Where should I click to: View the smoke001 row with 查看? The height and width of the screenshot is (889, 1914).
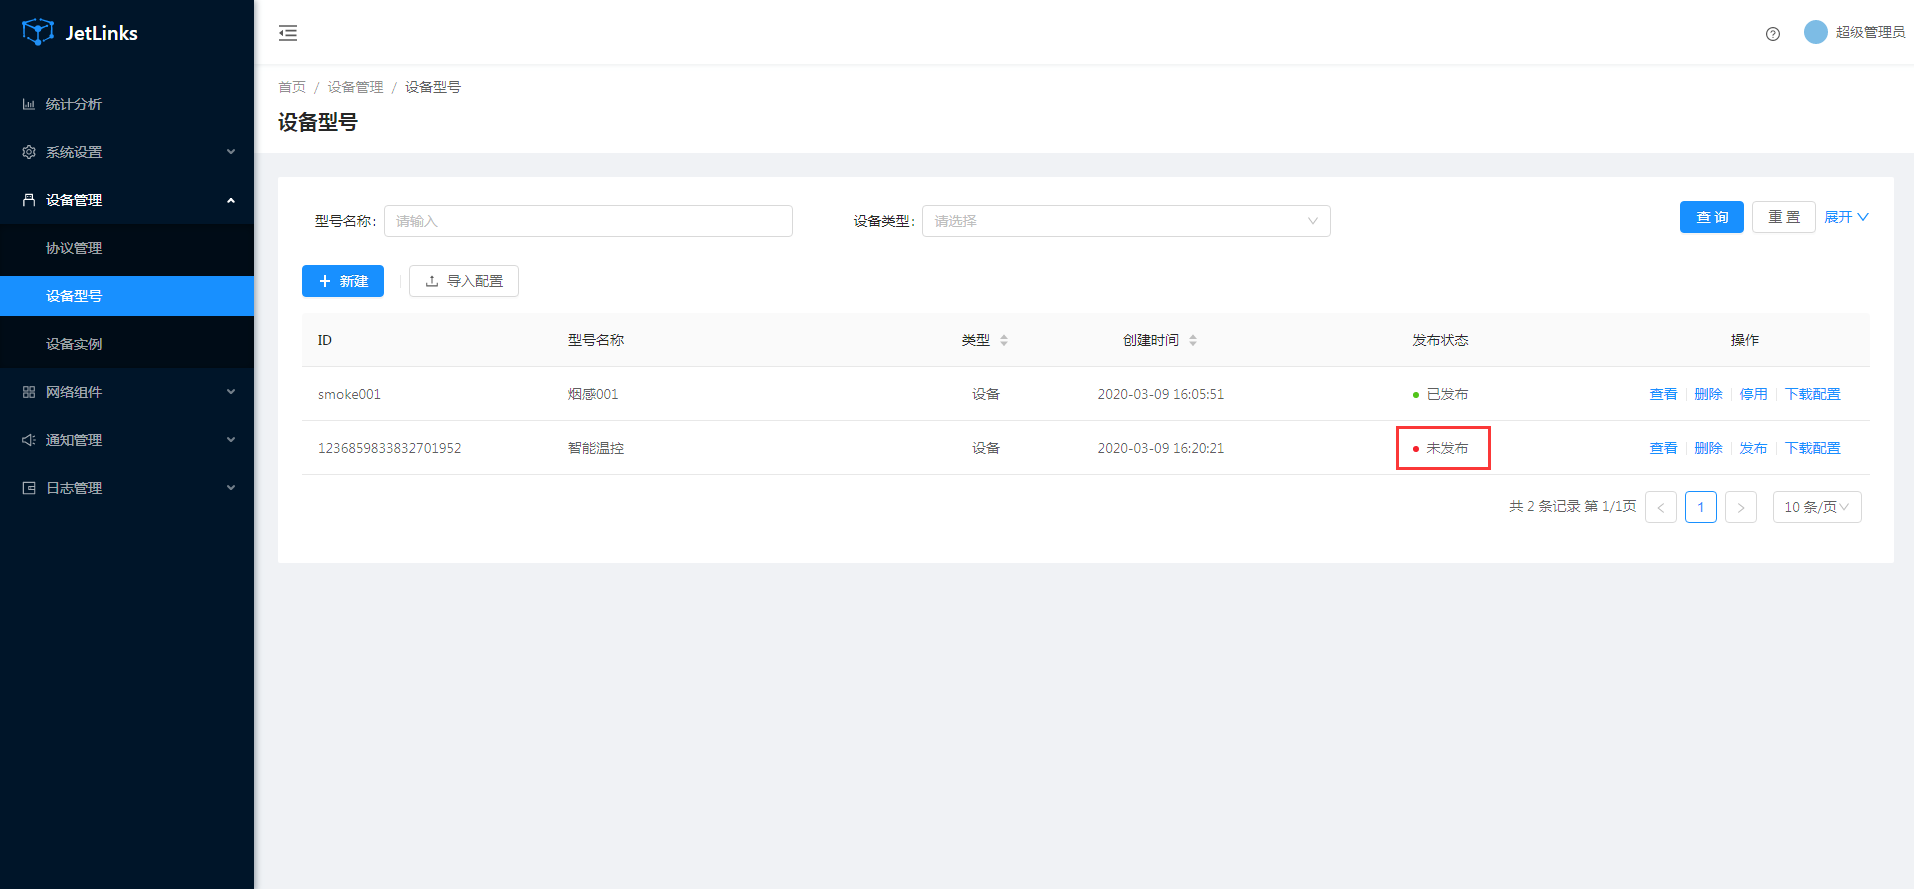click(x=1663, y=394)
